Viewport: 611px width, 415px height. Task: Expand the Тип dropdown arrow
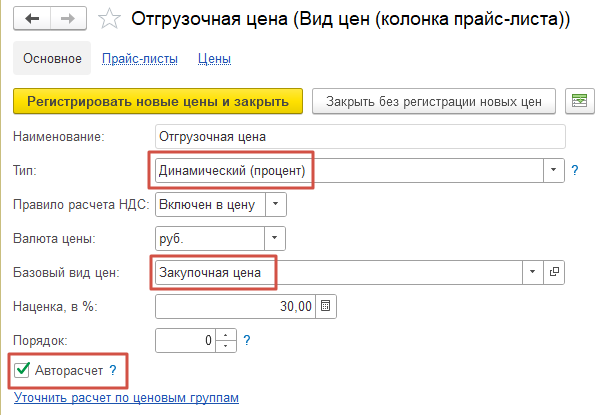pyautogui.click(x=554, y=170)
